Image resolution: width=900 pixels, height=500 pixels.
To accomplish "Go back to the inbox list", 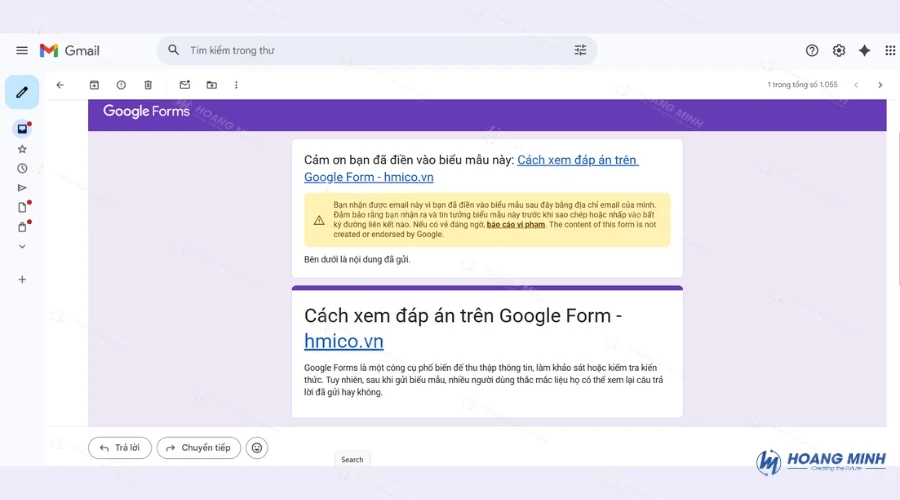I will click(x=60, y=85).
